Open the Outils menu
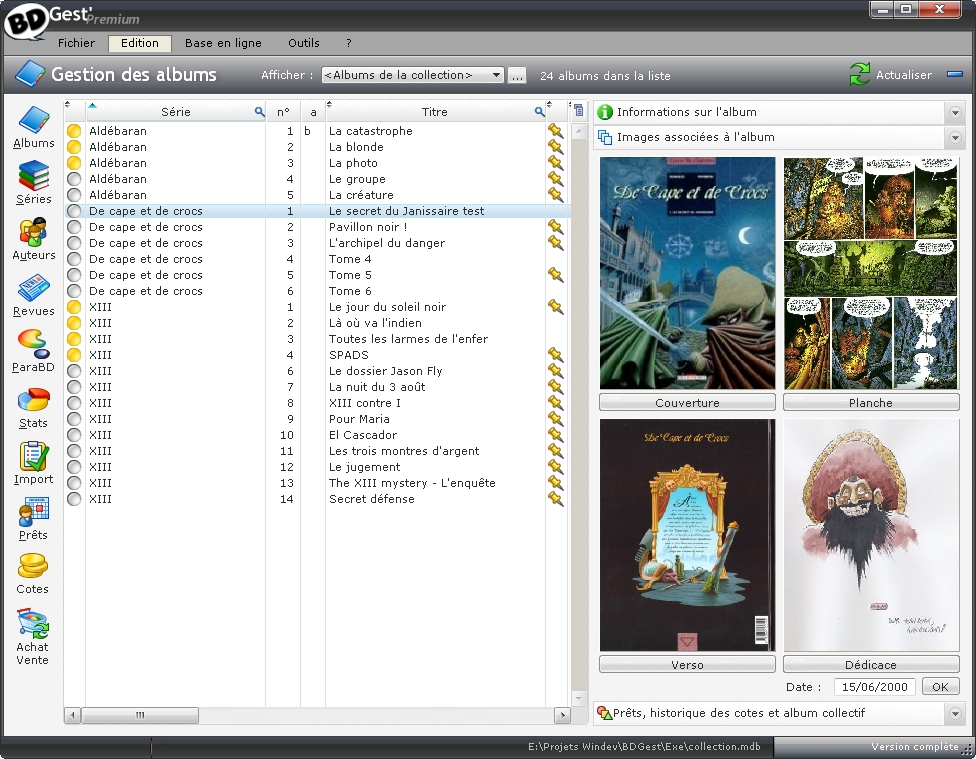 [x=304, y=43]
